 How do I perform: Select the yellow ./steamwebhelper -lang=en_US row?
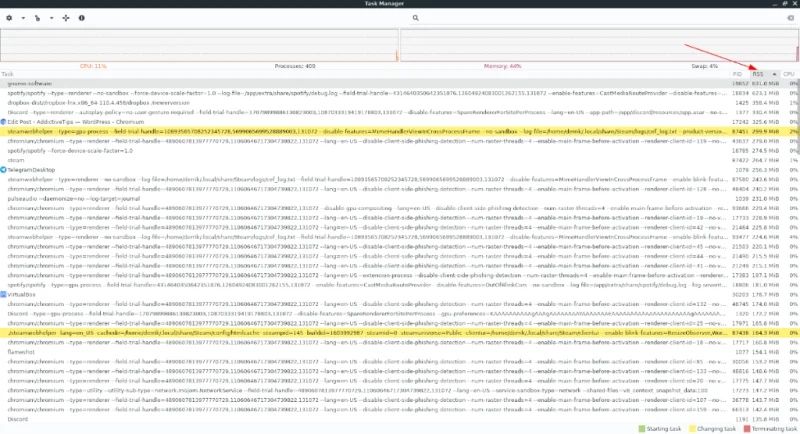[398, 333]
